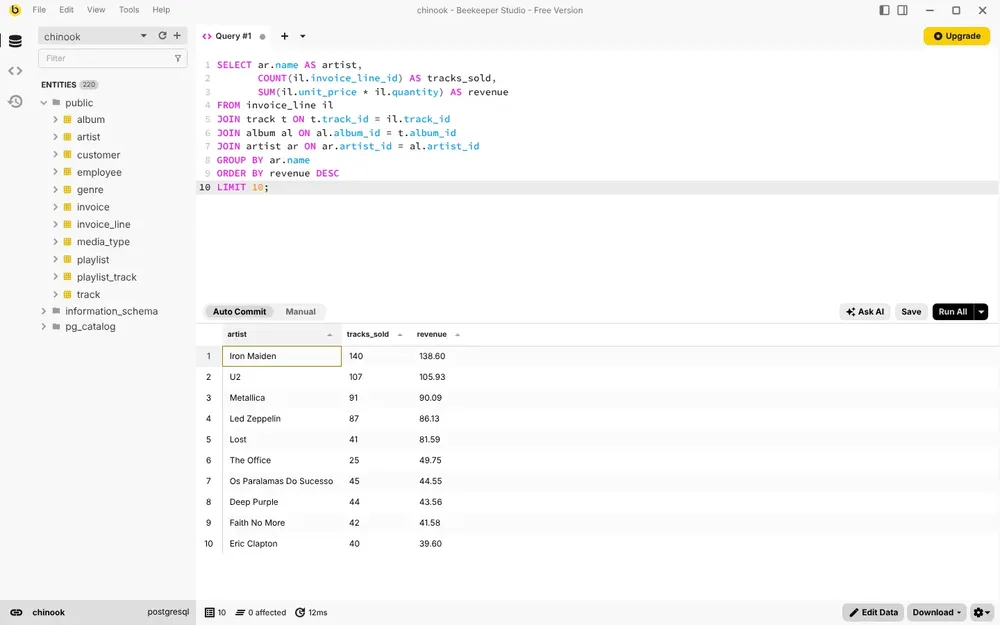Sort results by tracks_sold column
Image resolution: width=1000 pixels, height=625 pixels.
pos(376,334)
